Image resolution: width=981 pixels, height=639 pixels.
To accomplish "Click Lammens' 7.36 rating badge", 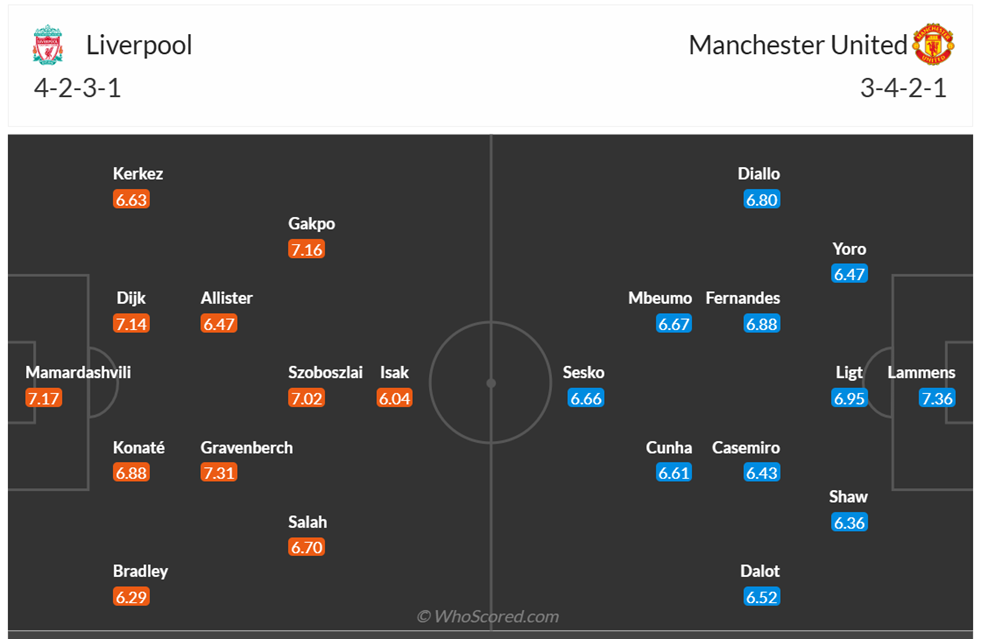I will [937, 398].
